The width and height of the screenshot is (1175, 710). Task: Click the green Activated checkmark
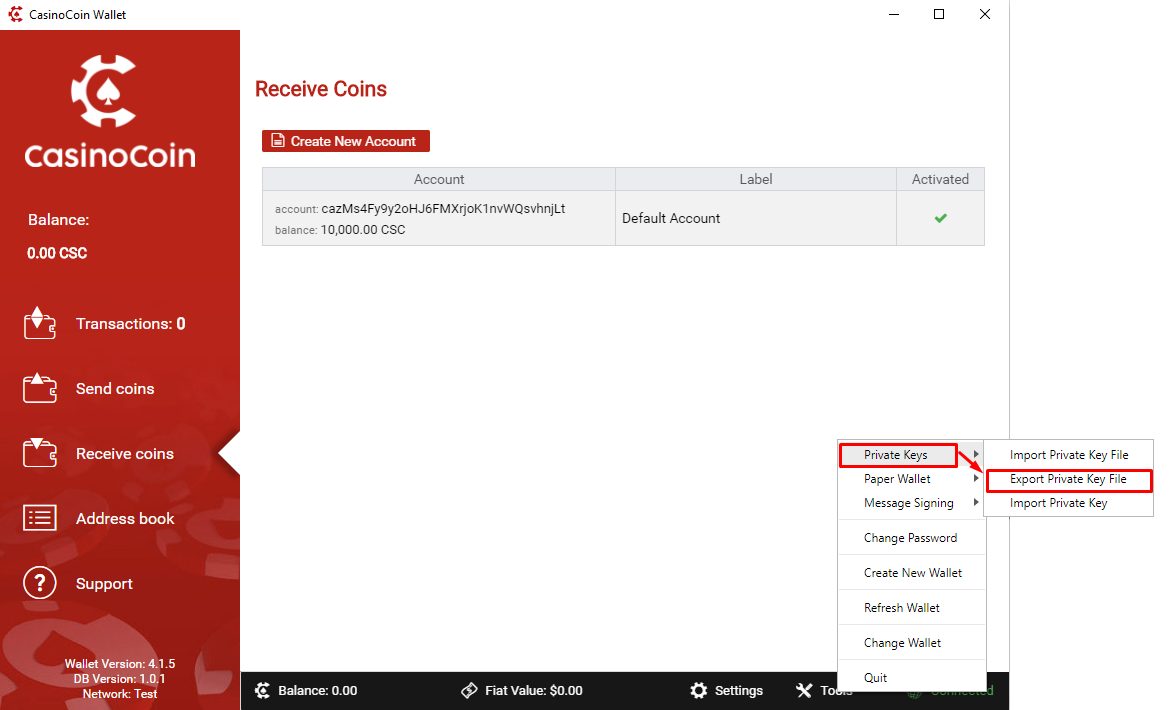(940, 218)
